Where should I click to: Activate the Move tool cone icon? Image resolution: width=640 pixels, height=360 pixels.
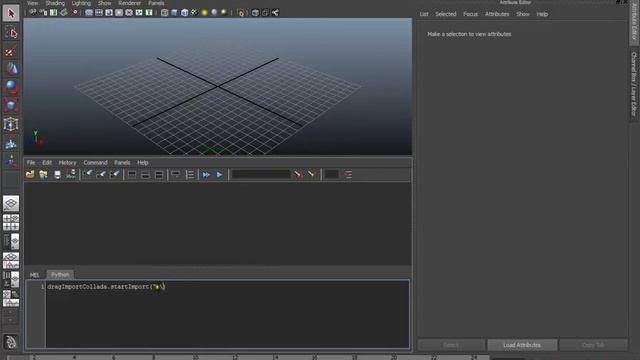11,69
